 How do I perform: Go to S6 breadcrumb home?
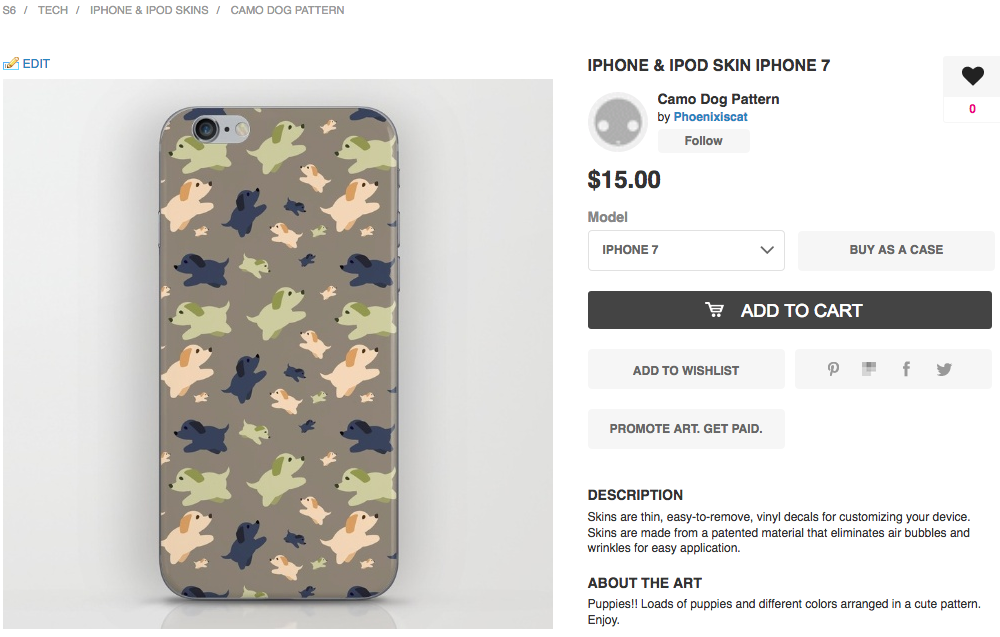(x=9, y=10)
